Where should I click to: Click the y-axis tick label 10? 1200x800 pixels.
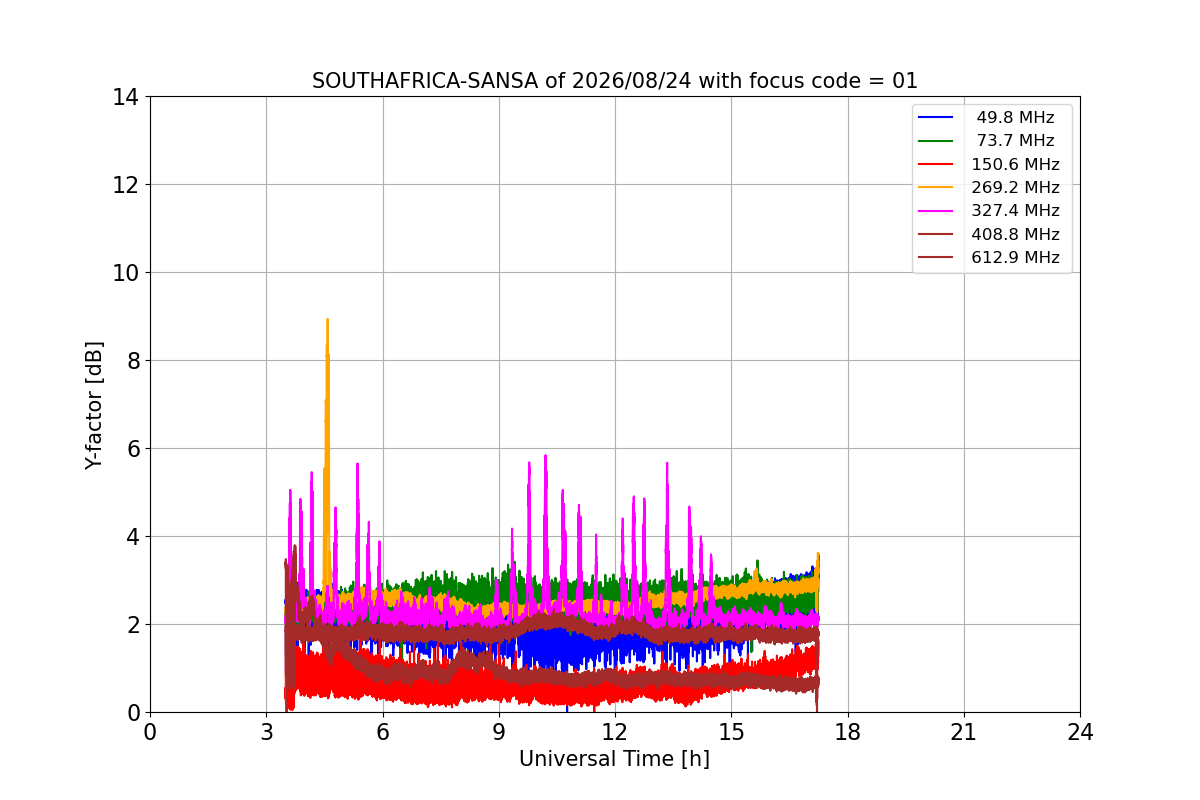[x=126, y=273]
